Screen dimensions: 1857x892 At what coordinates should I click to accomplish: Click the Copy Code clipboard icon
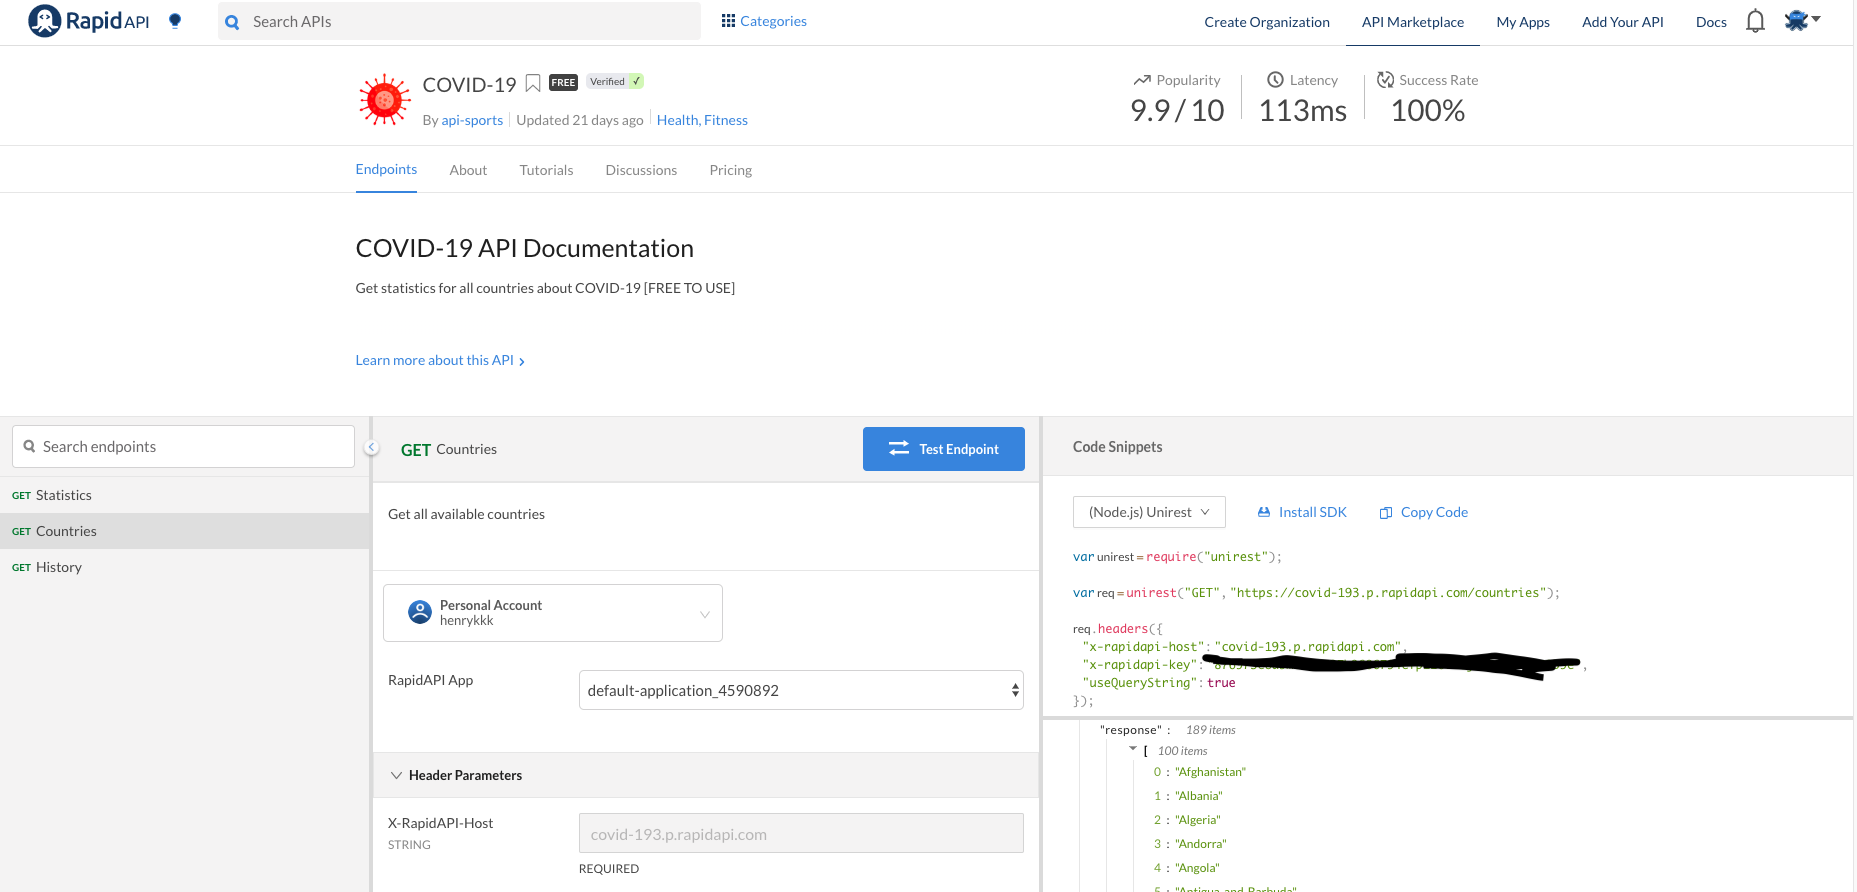(x=1386, y=513)
